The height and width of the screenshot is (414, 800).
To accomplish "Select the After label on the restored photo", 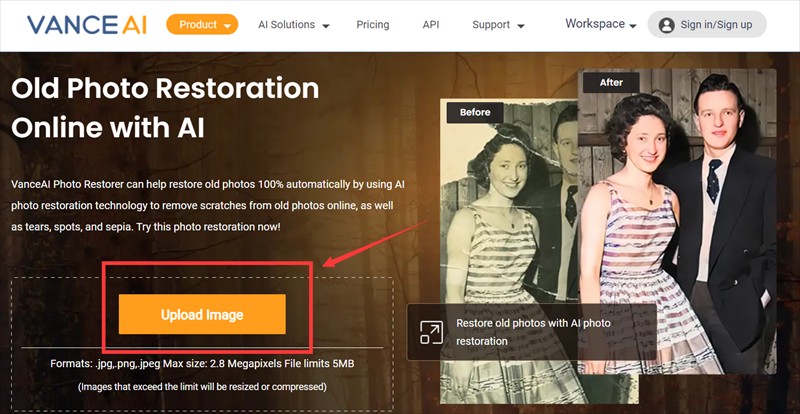I will coord(611,82).
